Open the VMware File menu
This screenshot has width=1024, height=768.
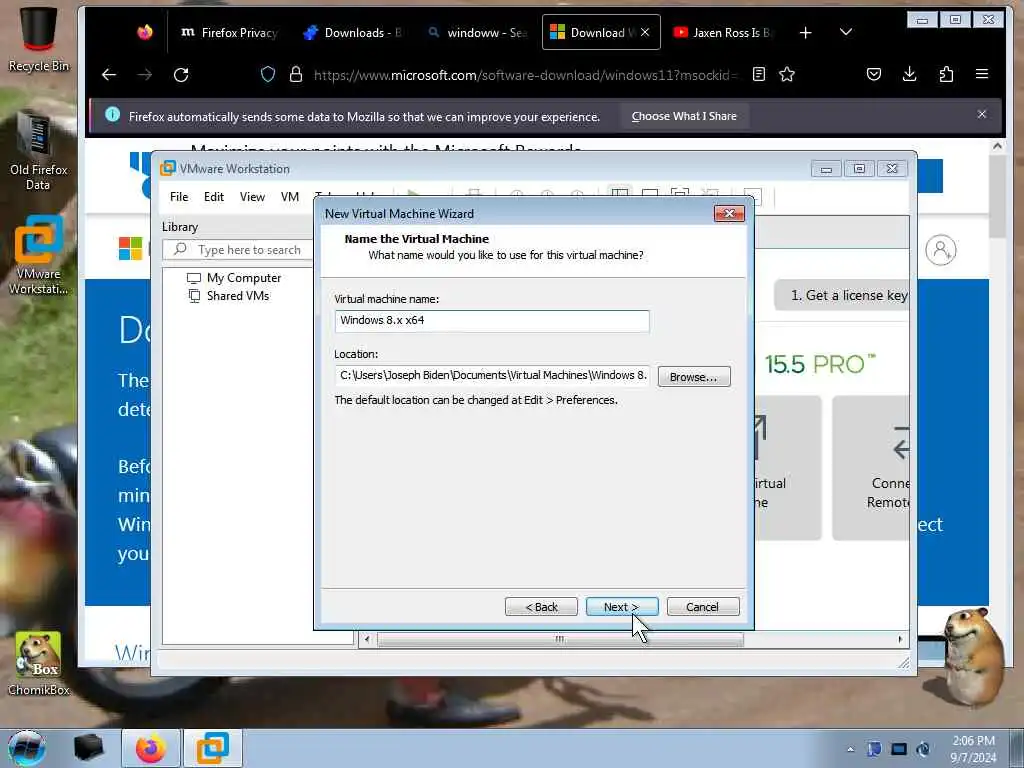(x=178, y=197)
